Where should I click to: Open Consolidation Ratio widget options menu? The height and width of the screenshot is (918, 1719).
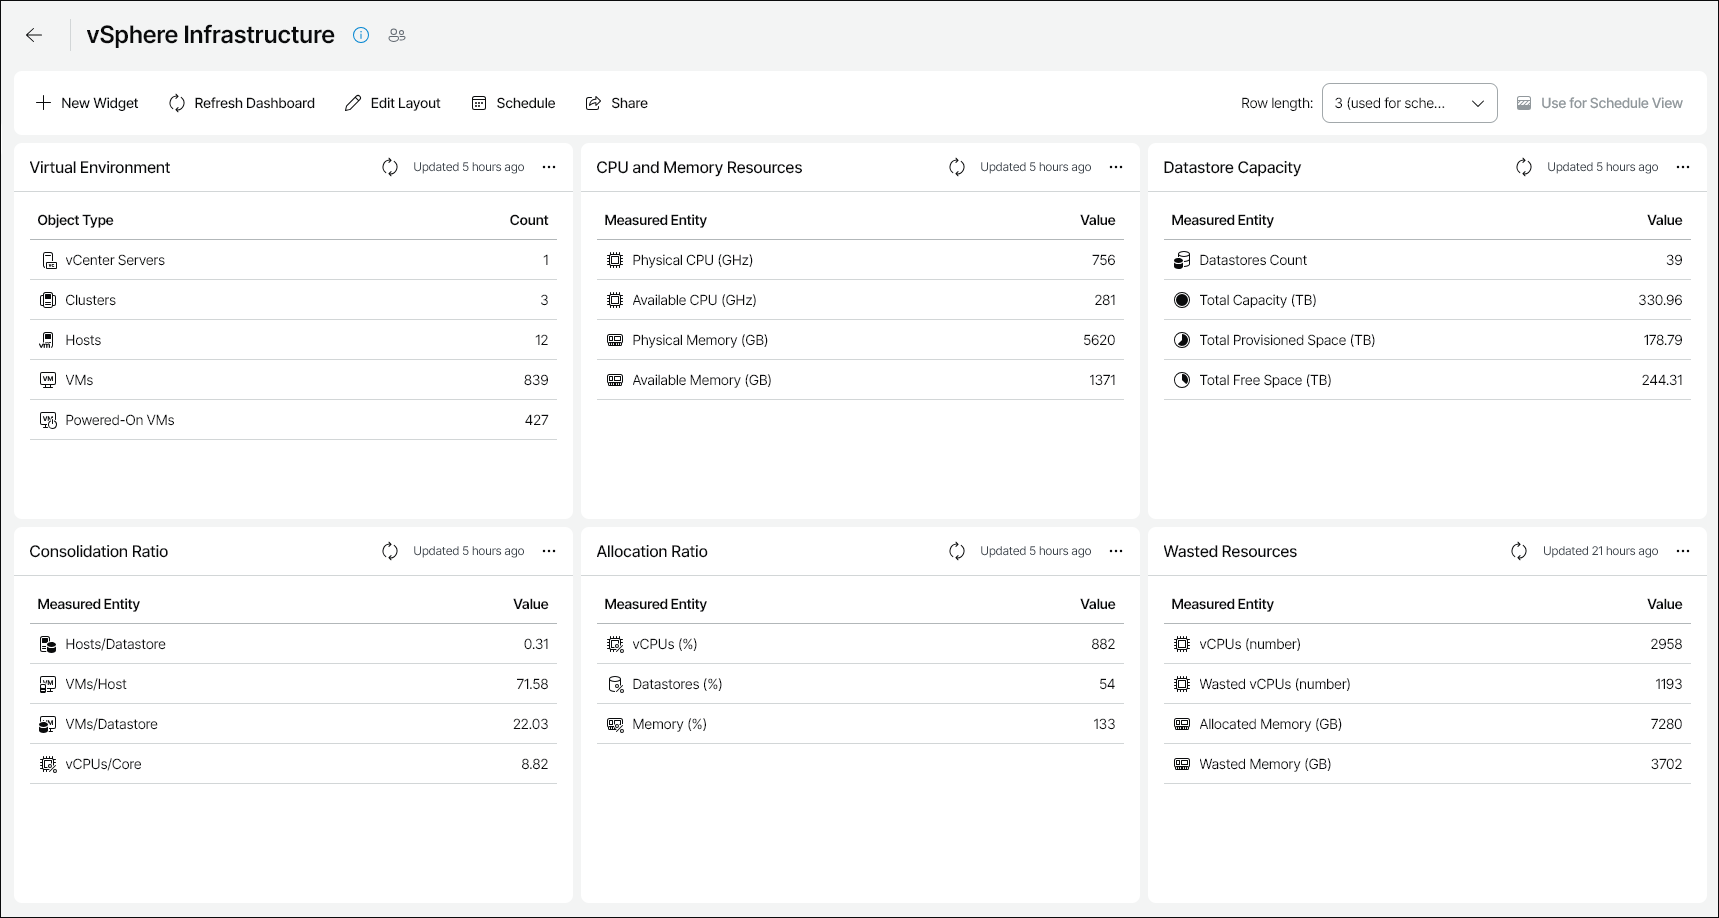[x=549, y=551]
